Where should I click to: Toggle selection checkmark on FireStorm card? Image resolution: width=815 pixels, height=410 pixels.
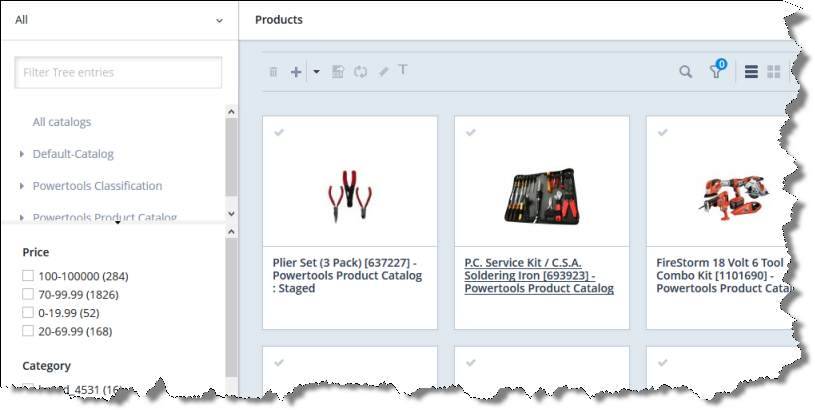tap(663, 133)
